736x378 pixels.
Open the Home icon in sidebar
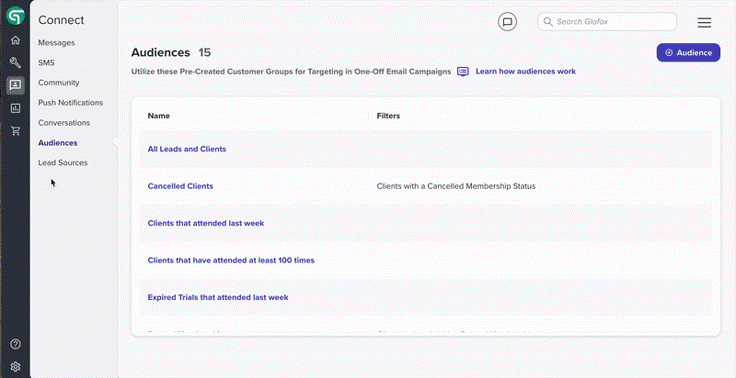[x=15, y=40]
